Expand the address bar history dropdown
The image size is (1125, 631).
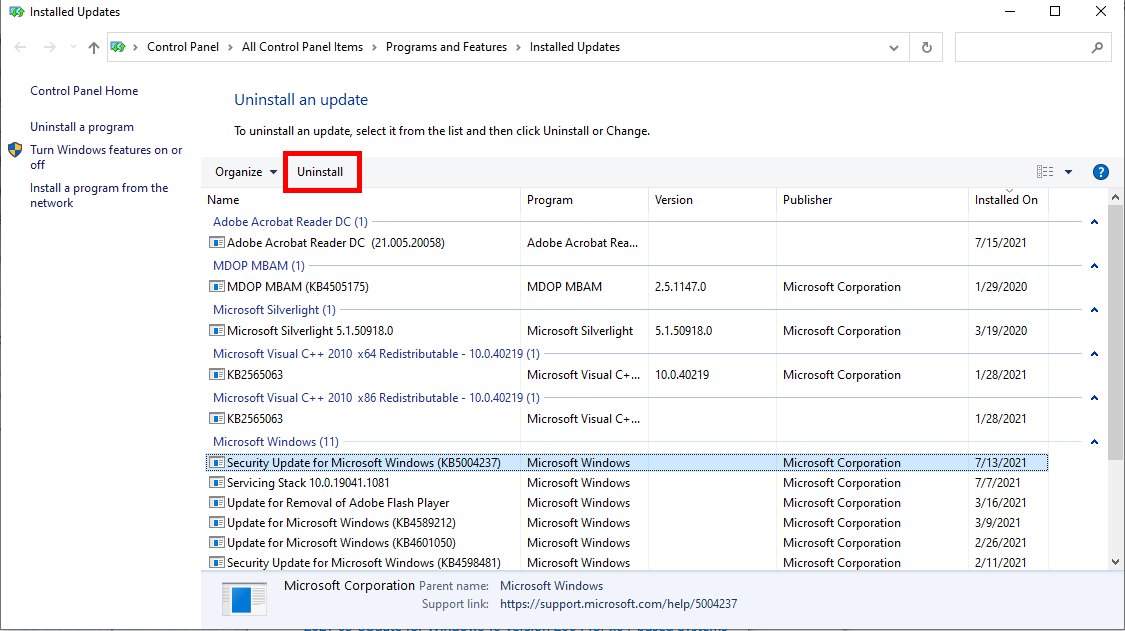click(x=893, y=48)
